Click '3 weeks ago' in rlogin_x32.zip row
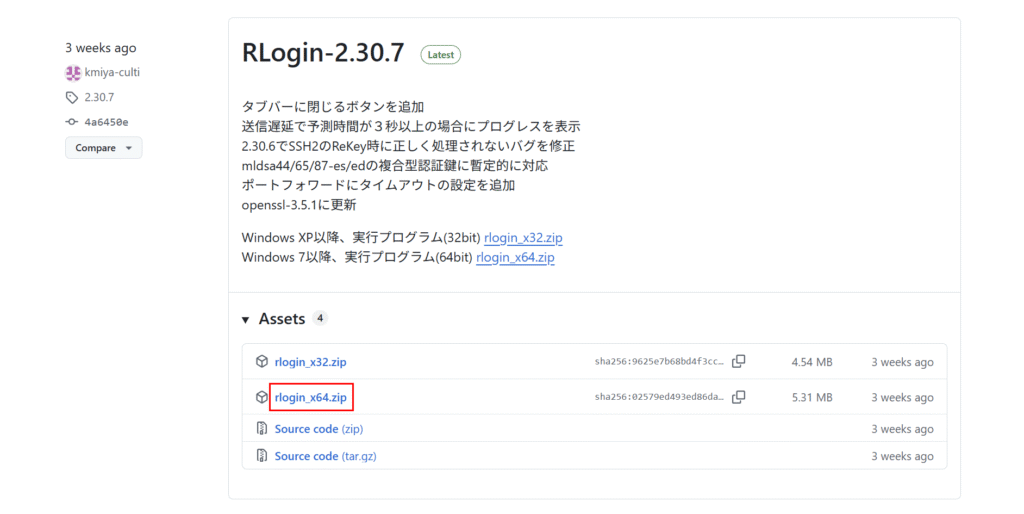The width and height of the screenshot is (1024, 514). pyautogui.click(x=902, y=362)
